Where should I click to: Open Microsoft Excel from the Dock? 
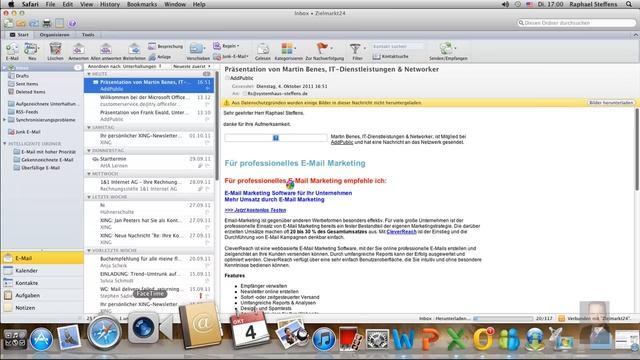[x=456, y=339]
